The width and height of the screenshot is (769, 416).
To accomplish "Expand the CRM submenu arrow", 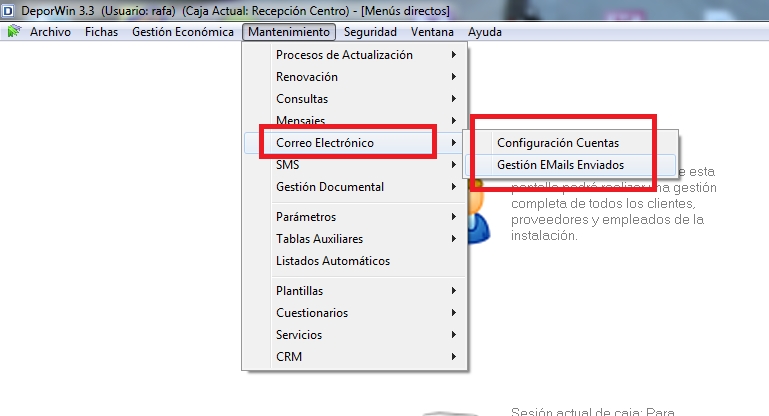I will click(x=454, y=357).
